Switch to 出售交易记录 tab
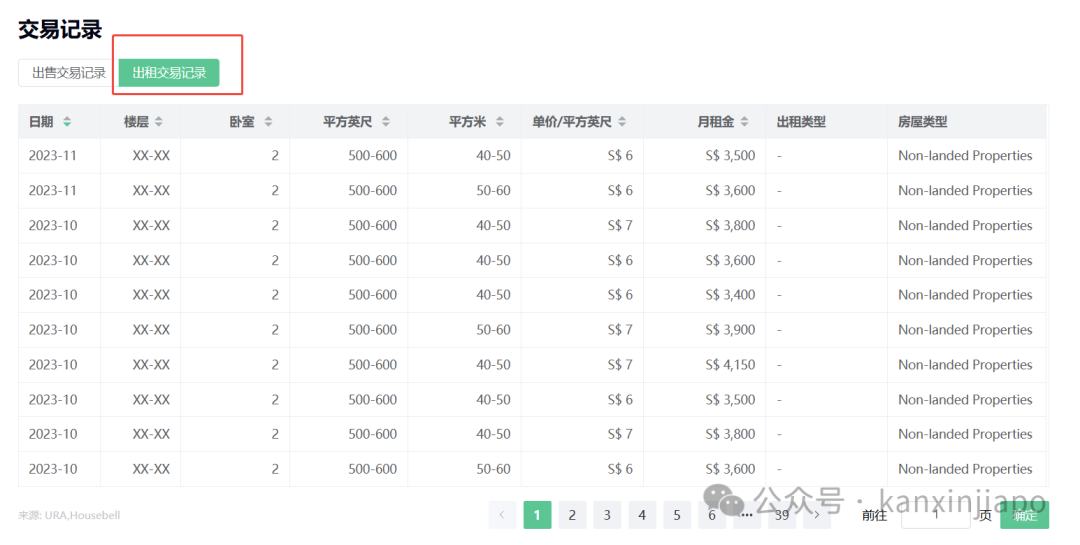Image resolution: width=1080 pixels, height=545 pixels. (x=68, y=73)
